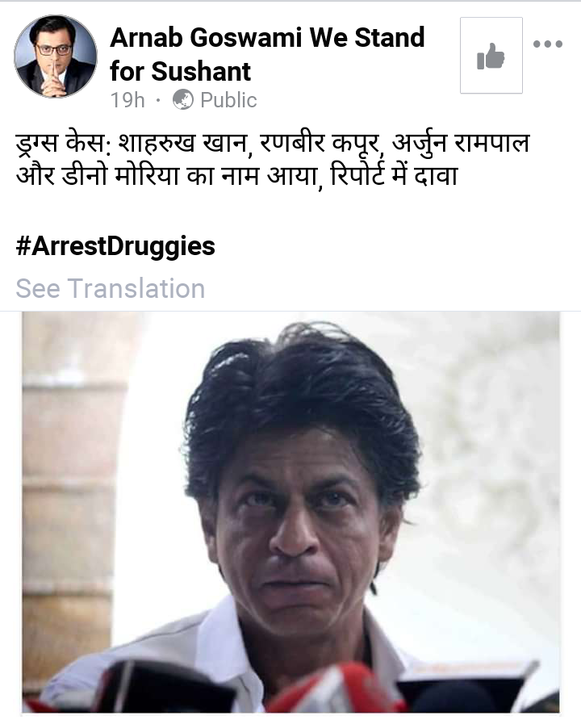The image size is (581, 720).
Task: Expand the post via See Translation
Action: click(110, 288)
